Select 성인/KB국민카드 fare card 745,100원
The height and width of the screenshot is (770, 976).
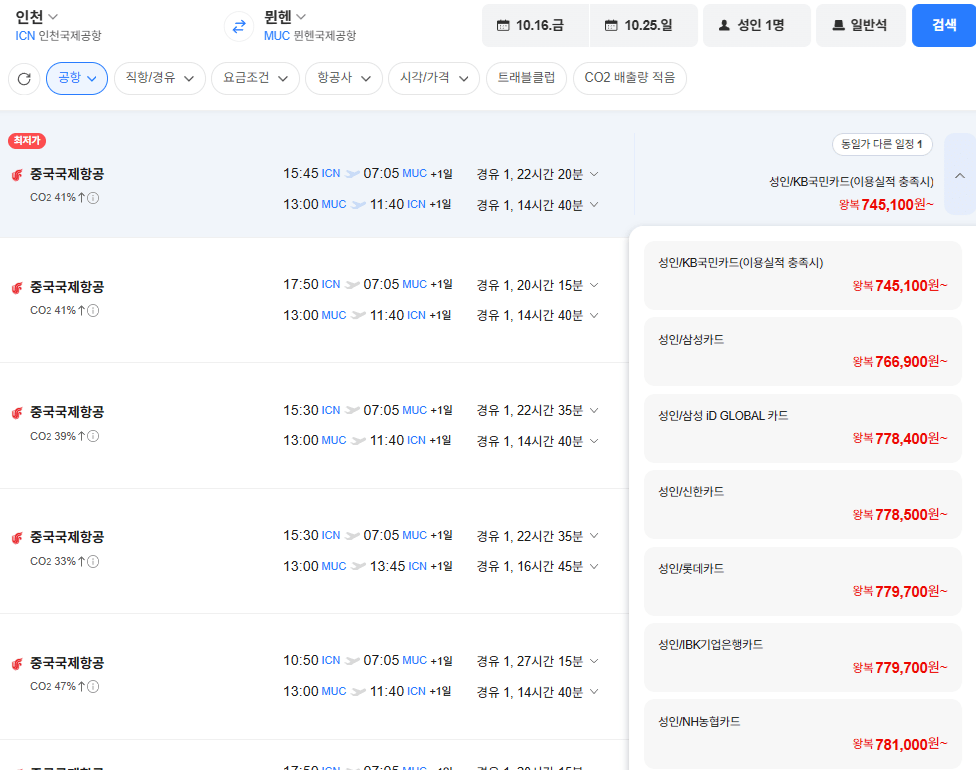tap(803, 275)
